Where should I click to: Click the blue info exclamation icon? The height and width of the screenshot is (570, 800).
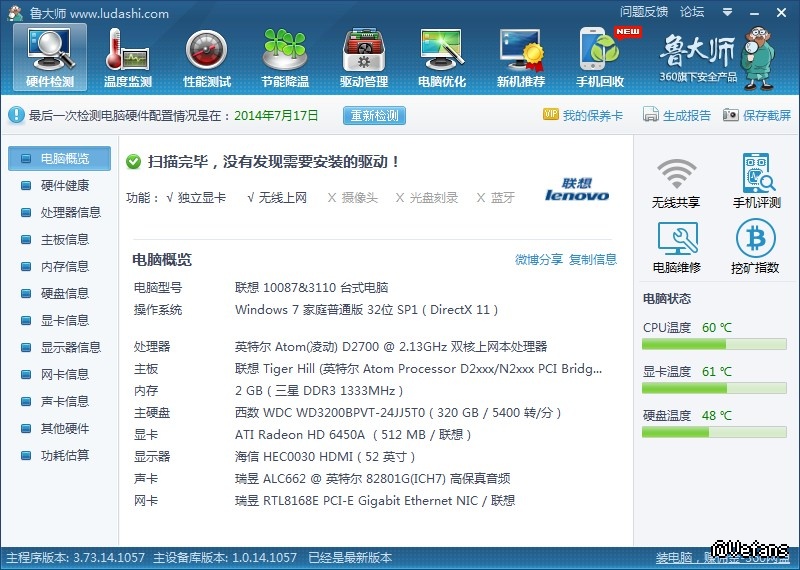pos(16,115)
